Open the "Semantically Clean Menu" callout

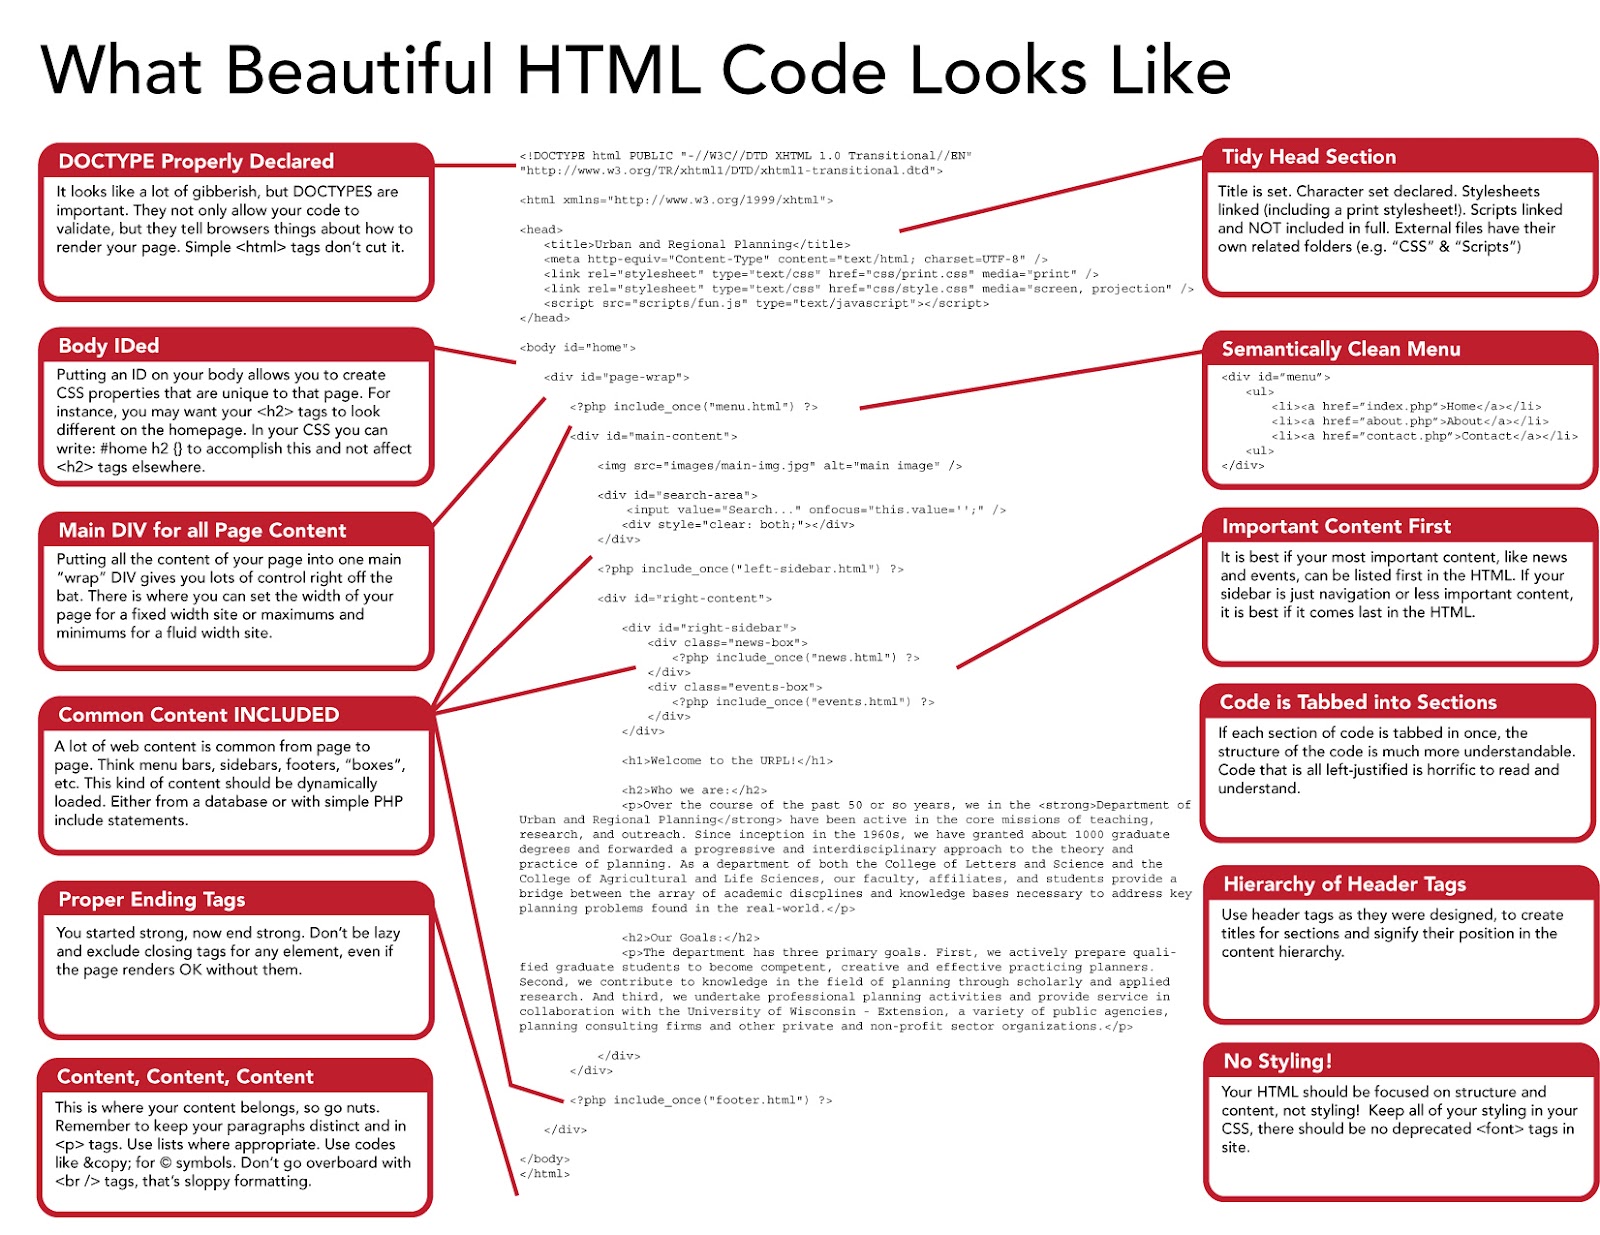pos(1340,350)
